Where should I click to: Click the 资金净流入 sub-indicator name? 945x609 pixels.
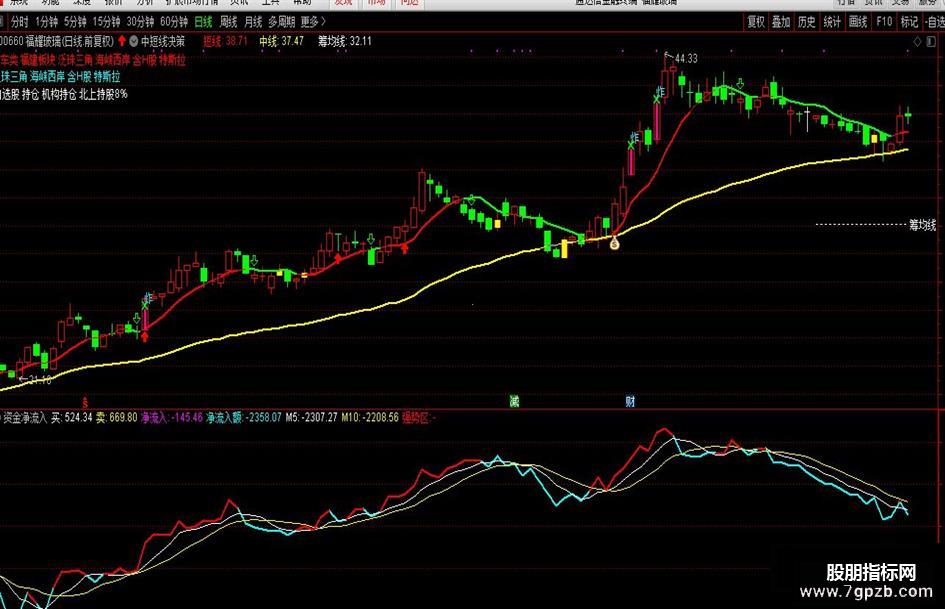[25, 417]
